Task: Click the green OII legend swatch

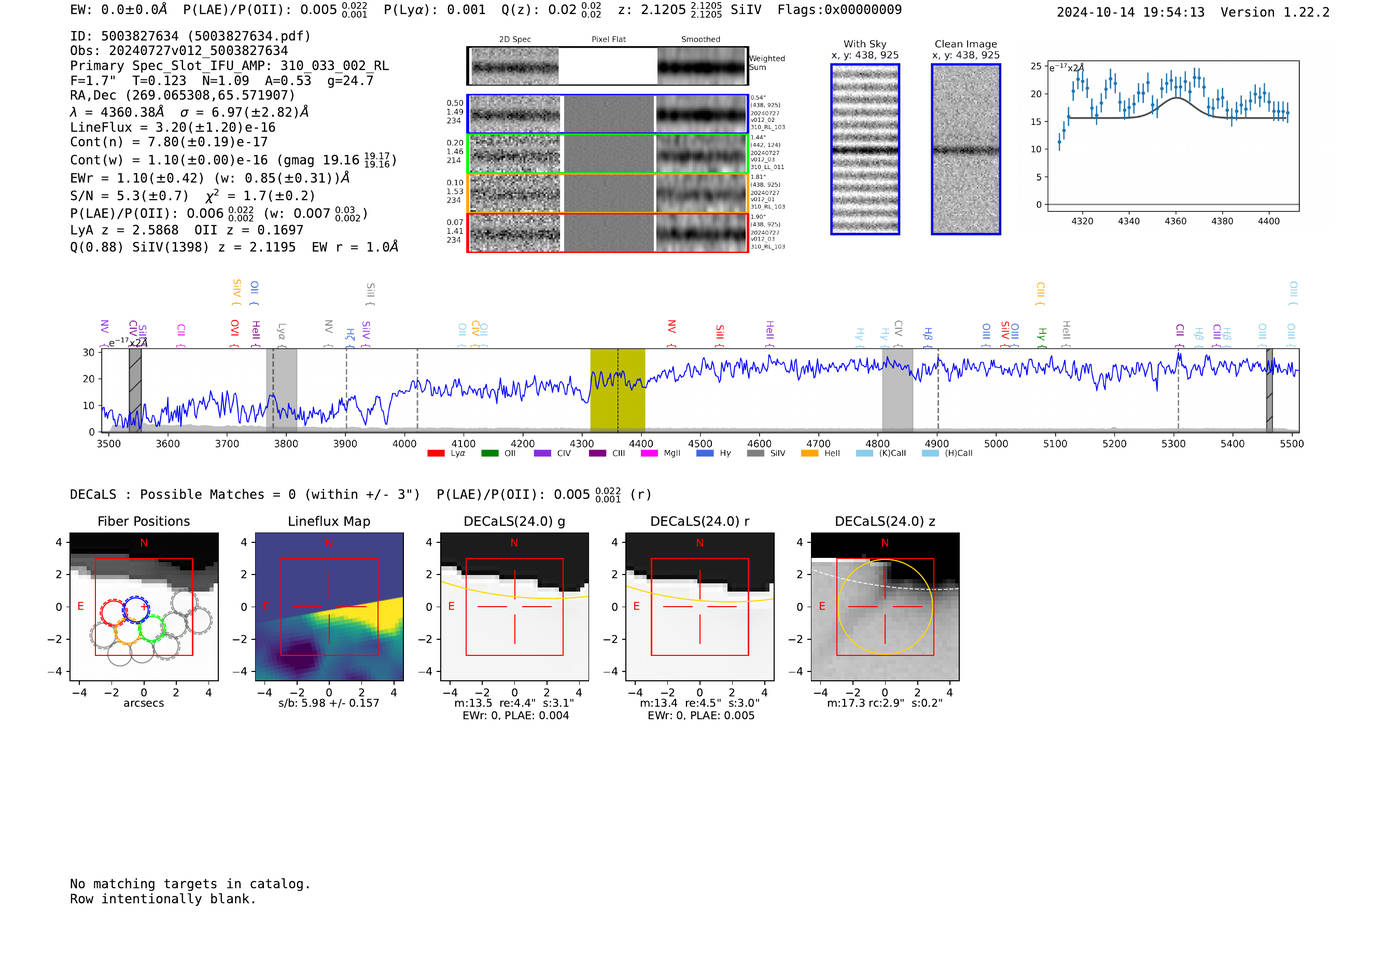Action: click(x=490, y=453)
